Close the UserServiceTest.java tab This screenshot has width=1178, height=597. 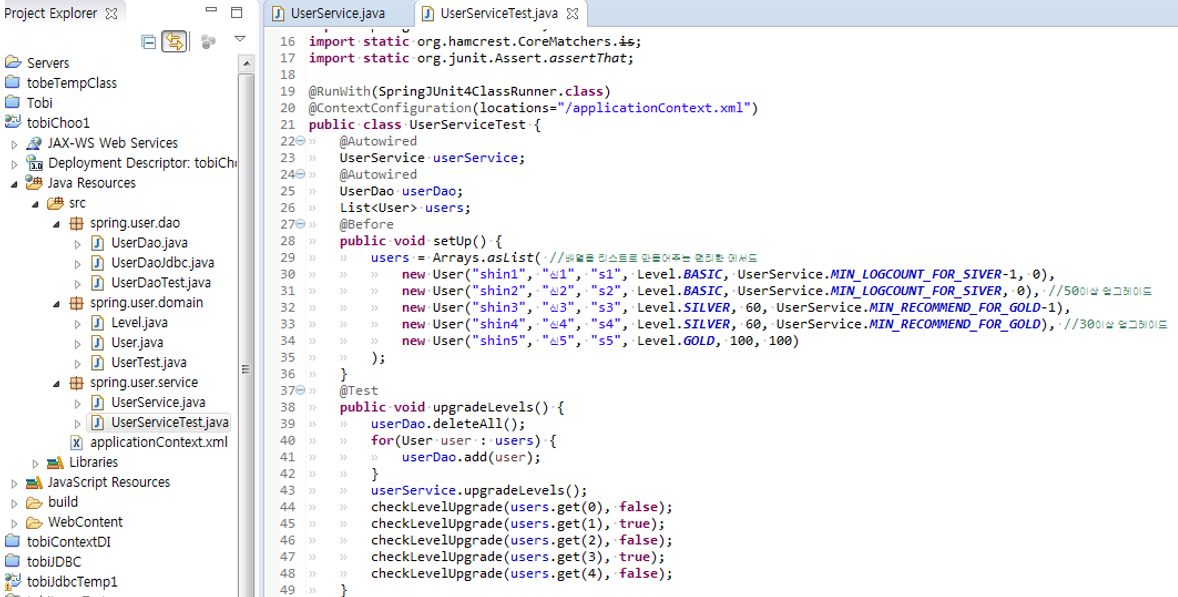(x=572, y=14)
